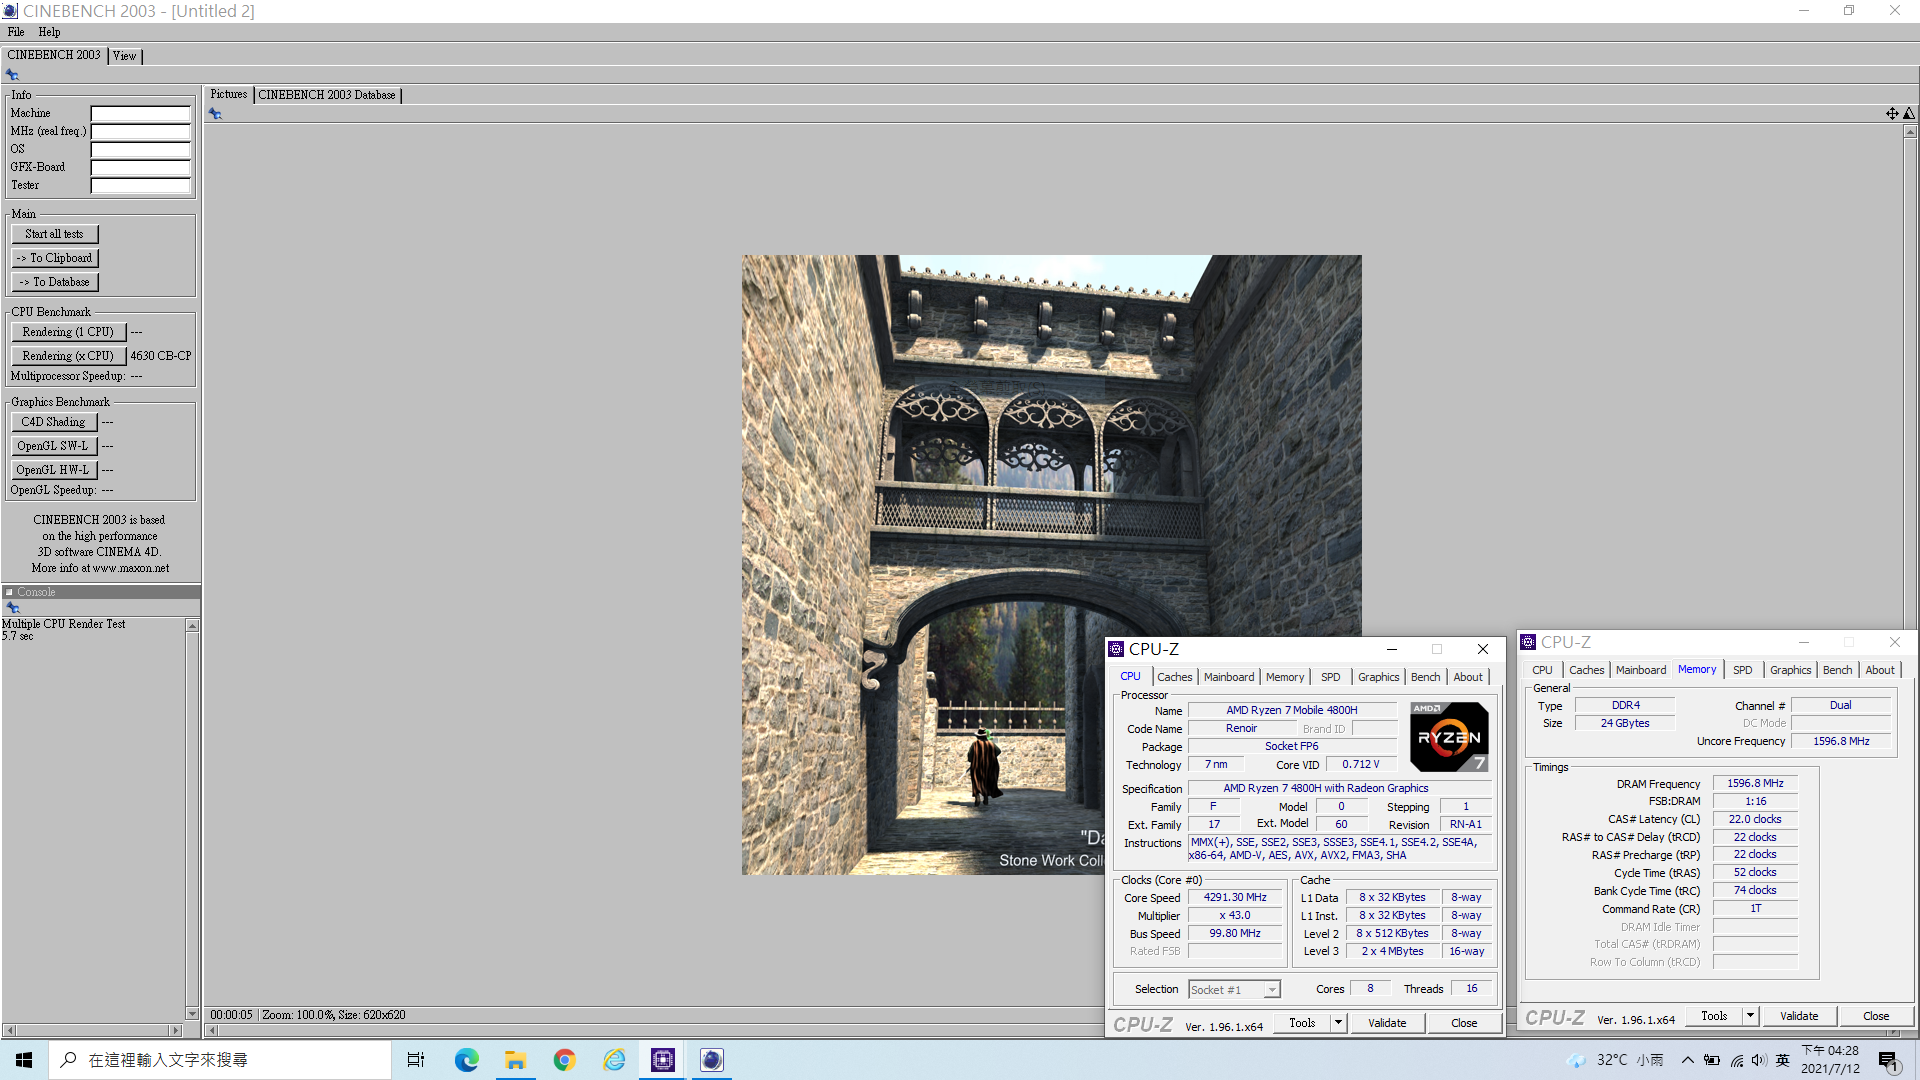The height and width of the screenshot is (1080, 1920).
Task: Click the taskbar clock showing 04:28
Action: click(x=1830, y=1060)
